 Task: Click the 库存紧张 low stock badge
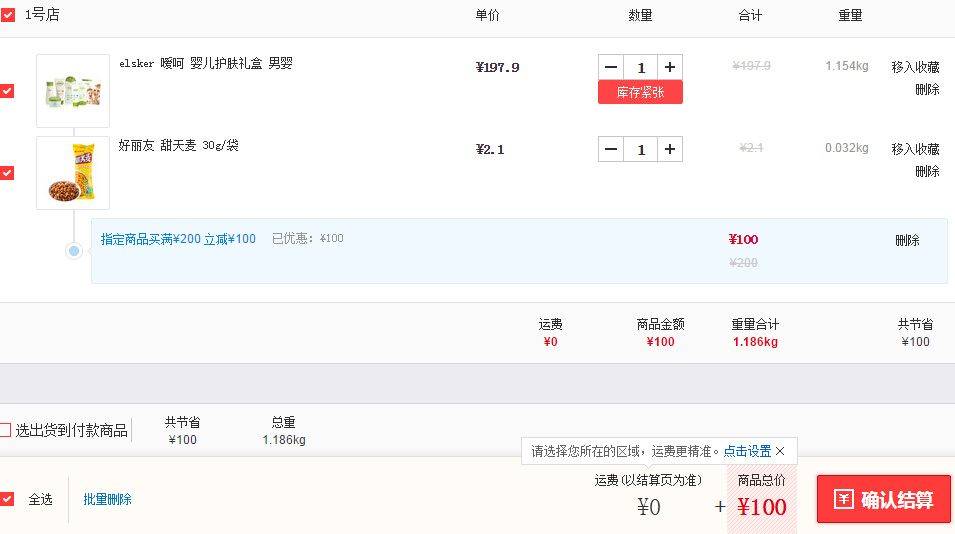pos(640,93)
